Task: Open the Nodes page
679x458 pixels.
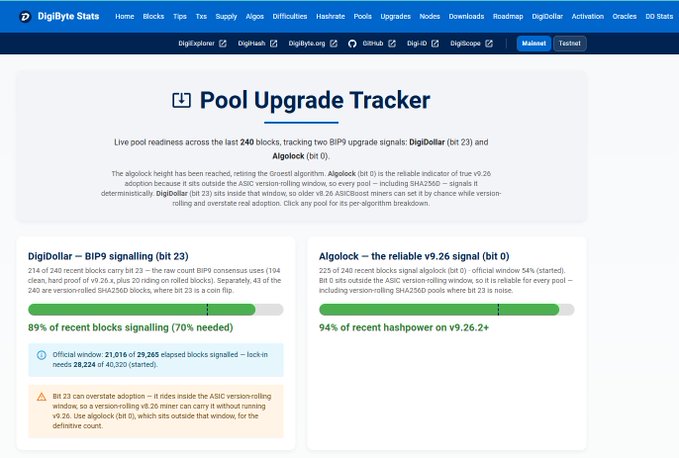Action: click(x=430, y=16)
